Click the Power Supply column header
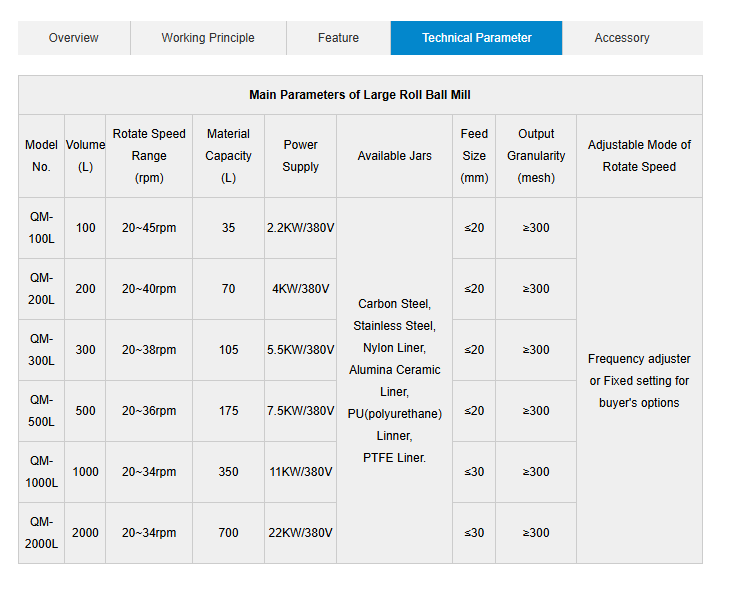739x603 pixels. point(300,156)
